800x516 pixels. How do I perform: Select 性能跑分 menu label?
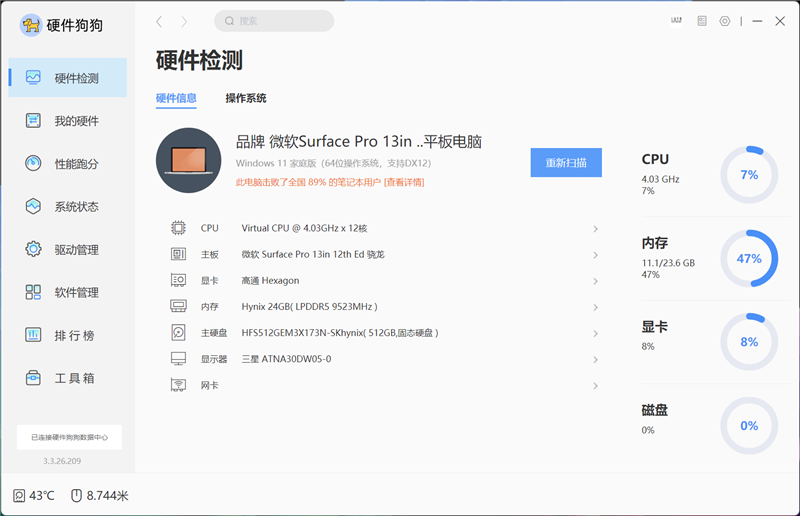77,164
